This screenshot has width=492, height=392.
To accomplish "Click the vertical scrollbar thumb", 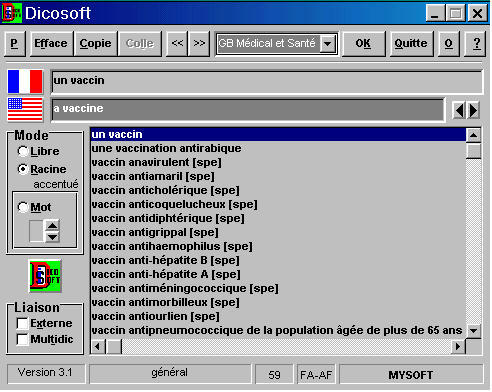I will (473, 151).
